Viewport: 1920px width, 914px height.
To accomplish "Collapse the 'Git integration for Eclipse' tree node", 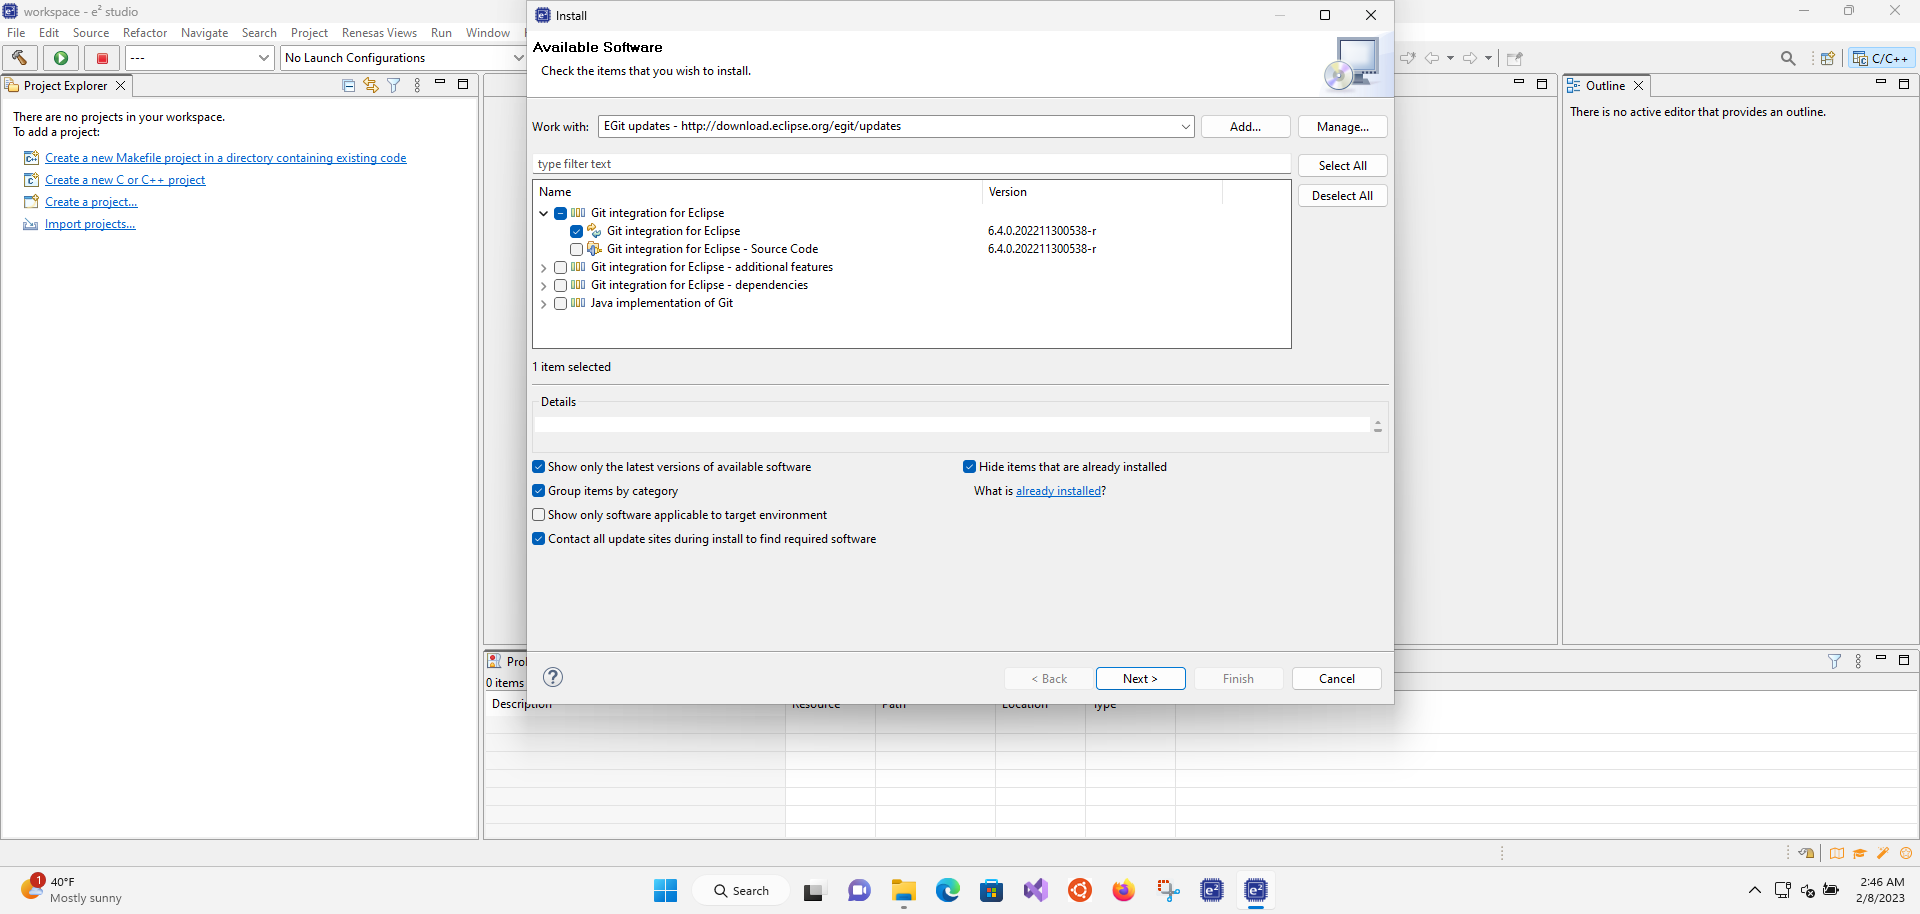I will pyautogui.click(x=544, y=213).
